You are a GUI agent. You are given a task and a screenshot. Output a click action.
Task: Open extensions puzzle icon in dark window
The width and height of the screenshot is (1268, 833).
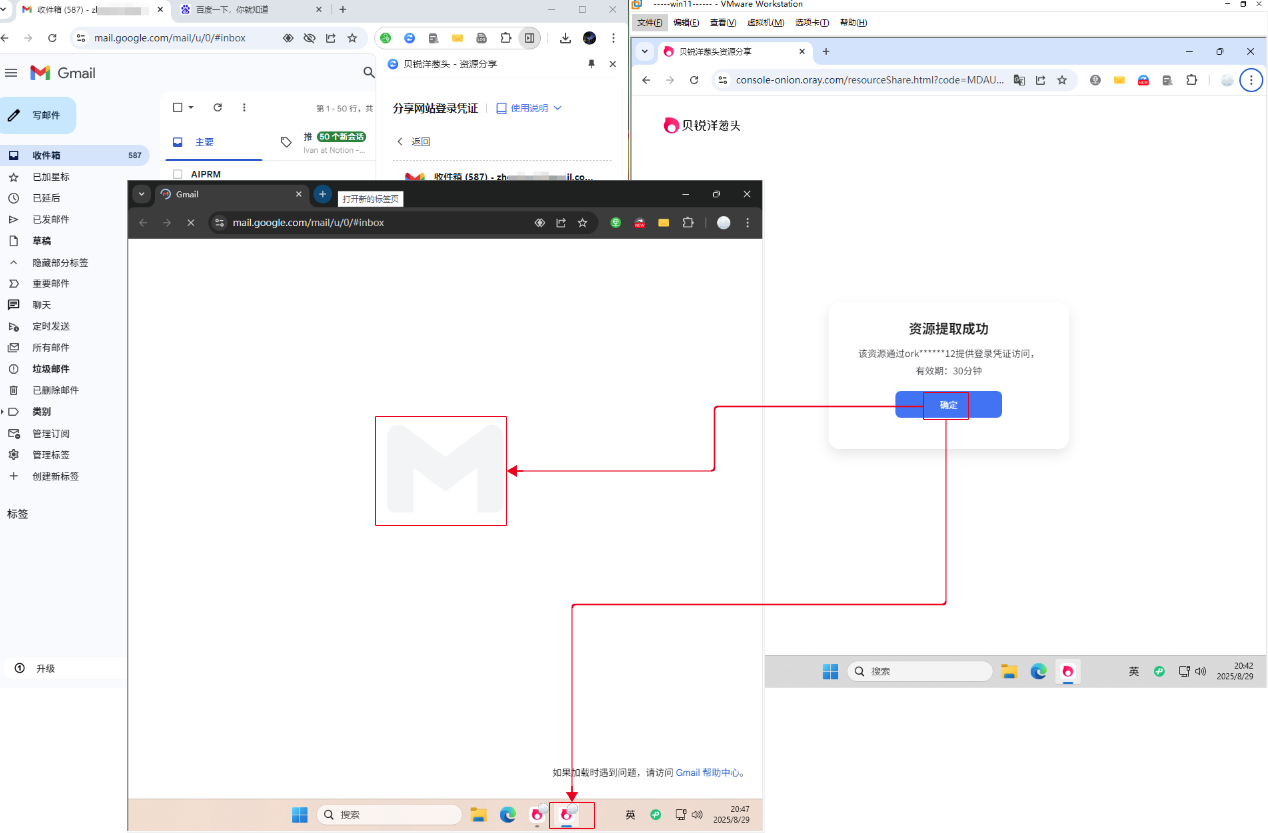click(688, 223)
